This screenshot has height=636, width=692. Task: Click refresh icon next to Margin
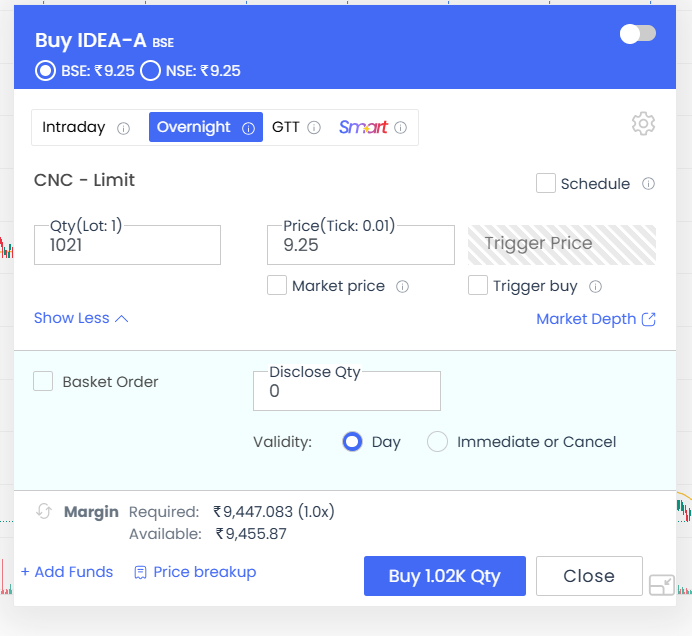pyautogui.click(x=44, y=512)
